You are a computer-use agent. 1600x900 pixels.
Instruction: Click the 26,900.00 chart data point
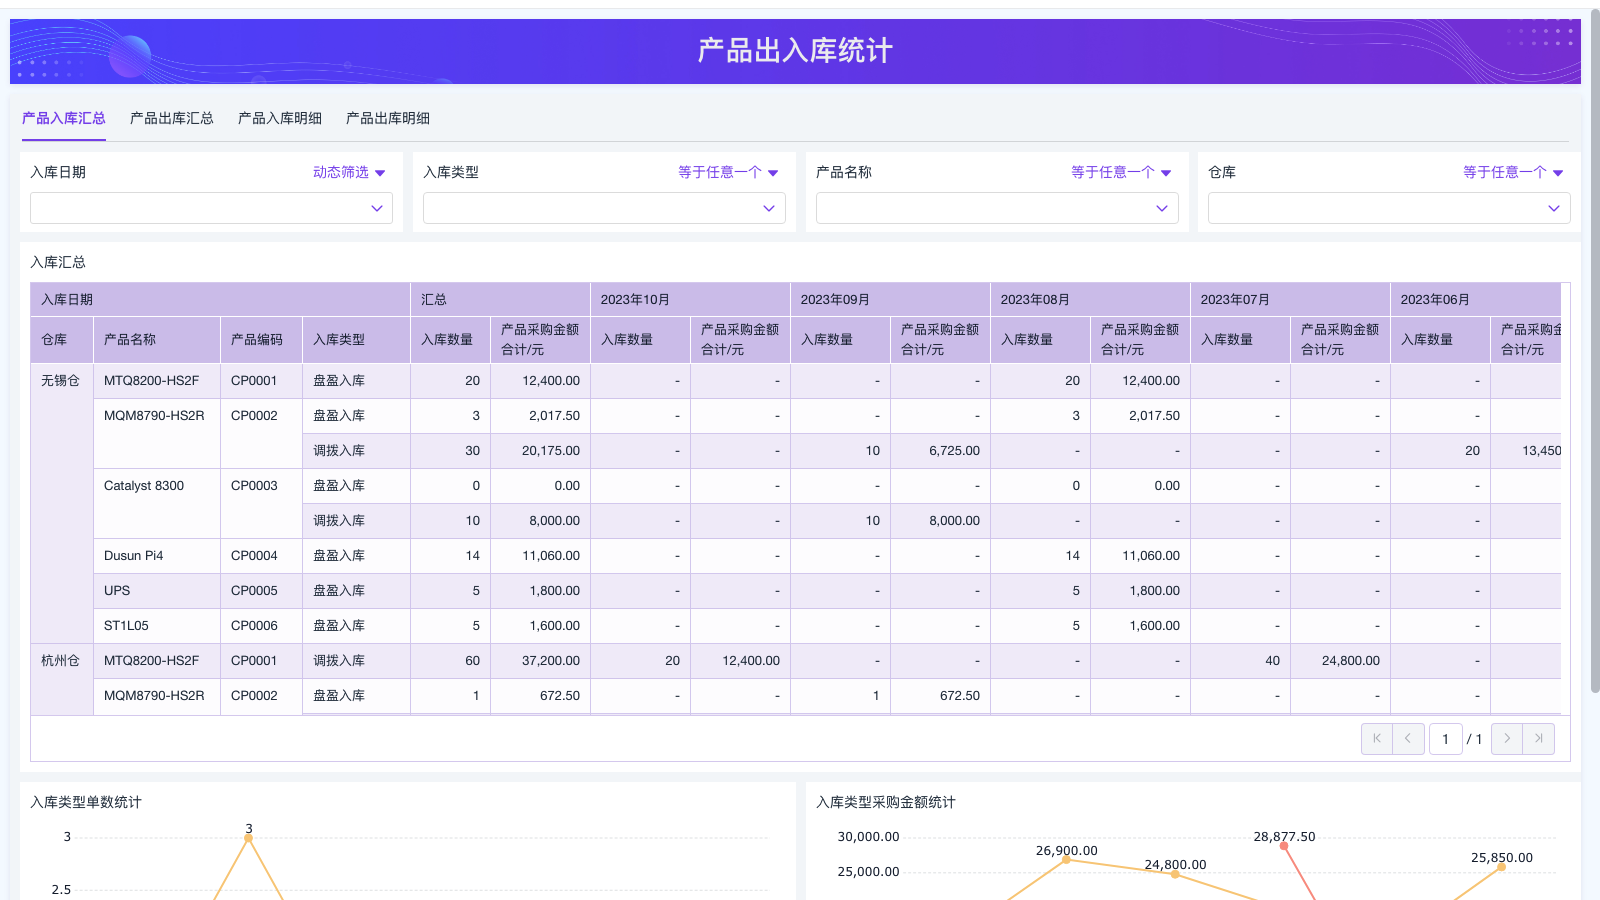[1066, 860]
